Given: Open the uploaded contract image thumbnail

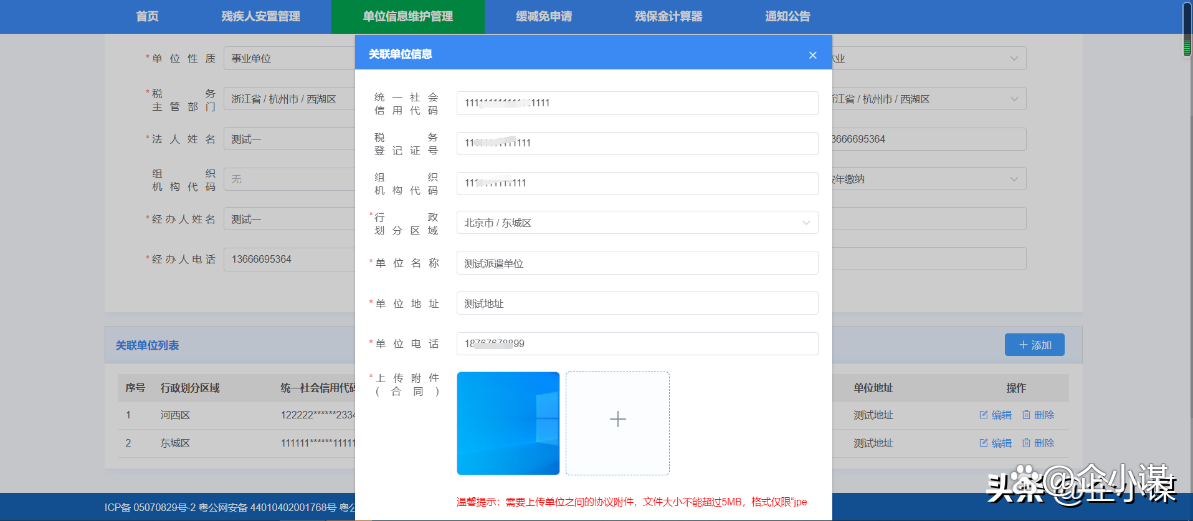Looking at the screenshot, I should (508, 422).
